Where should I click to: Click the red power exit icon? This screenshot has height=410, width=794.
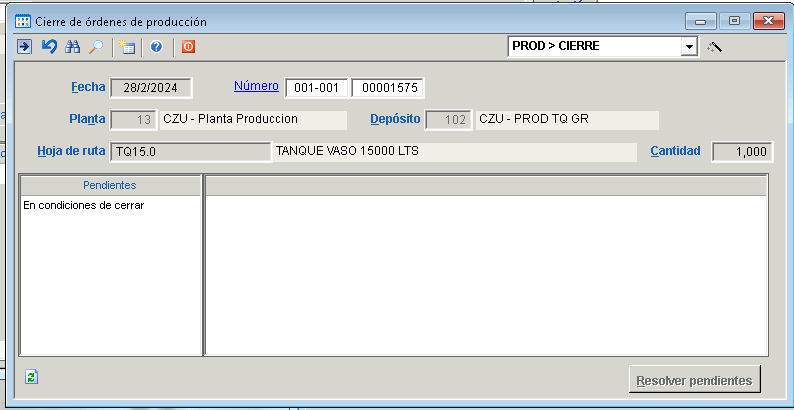pos(188,46)
